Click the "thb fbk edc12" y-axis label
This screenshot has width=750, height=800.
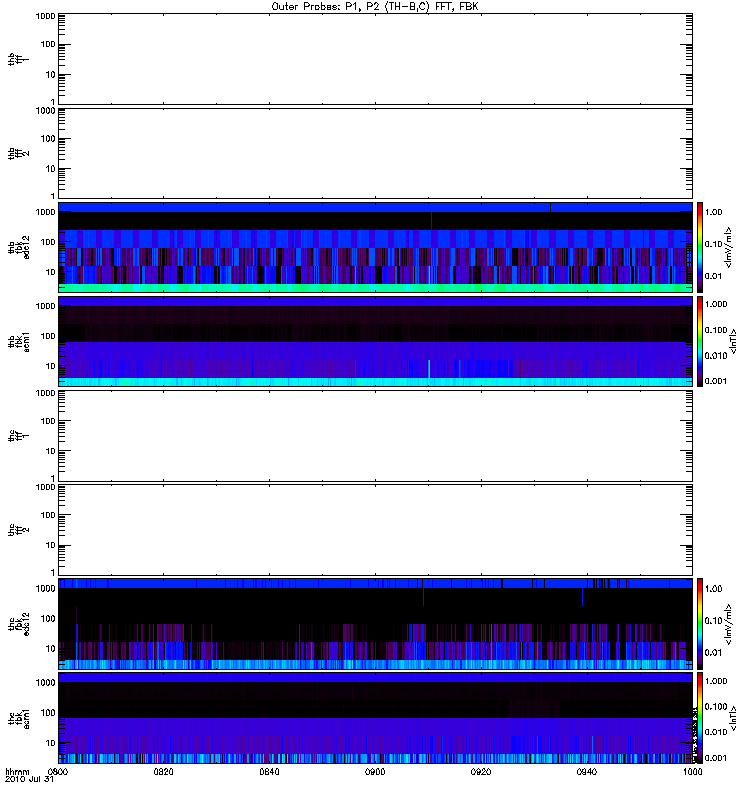pyautogui.click(x=19, y=247)
